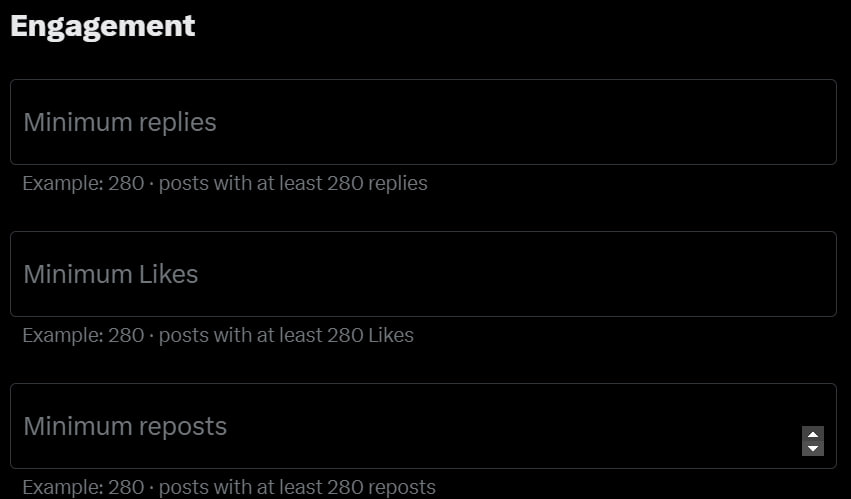Decrease the minimum reposts value by one
This screenshot has height=499, width=851.
coord(813,448)
